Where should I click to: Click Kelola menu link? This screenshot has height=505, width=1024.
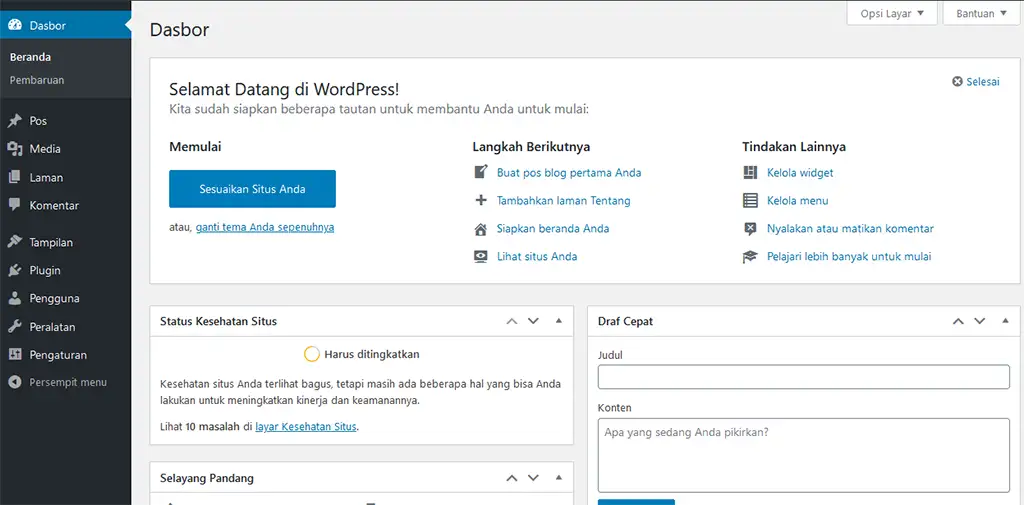[797, 201]
